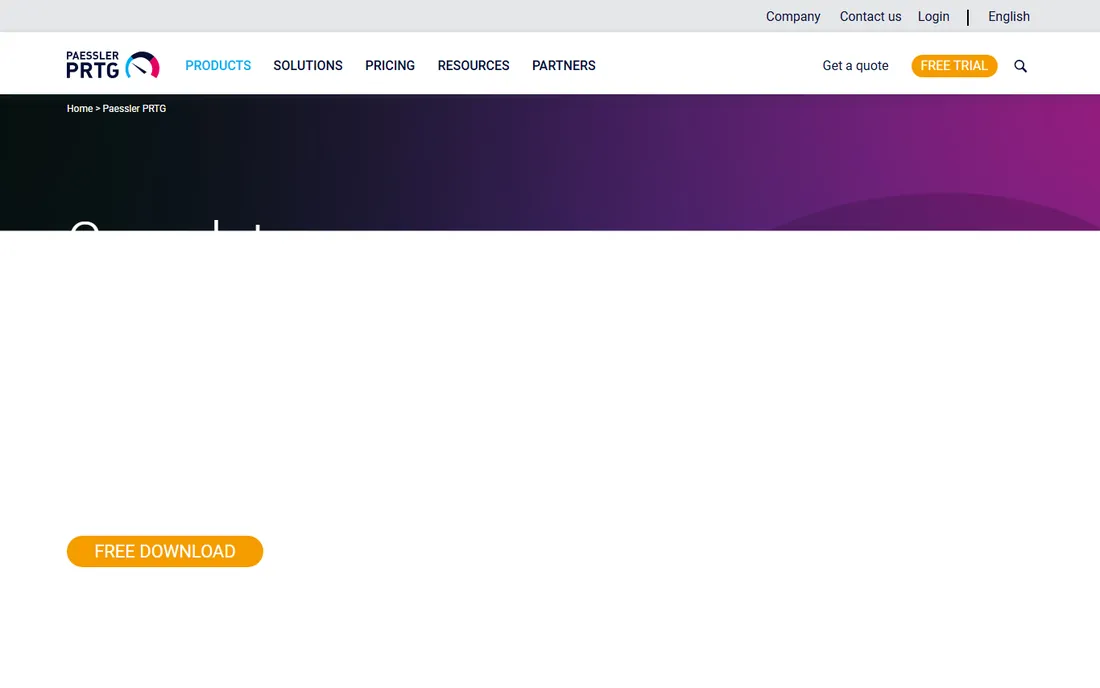Click the Paessler PRTG logo

pos(113,65)
